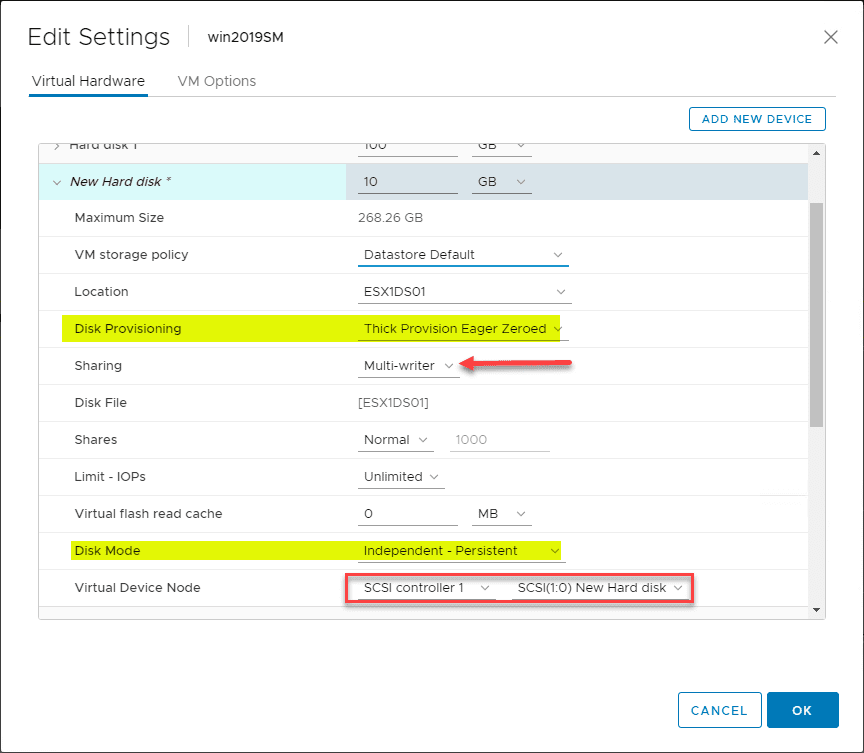Expand the Hard disk 1 row

56,146
